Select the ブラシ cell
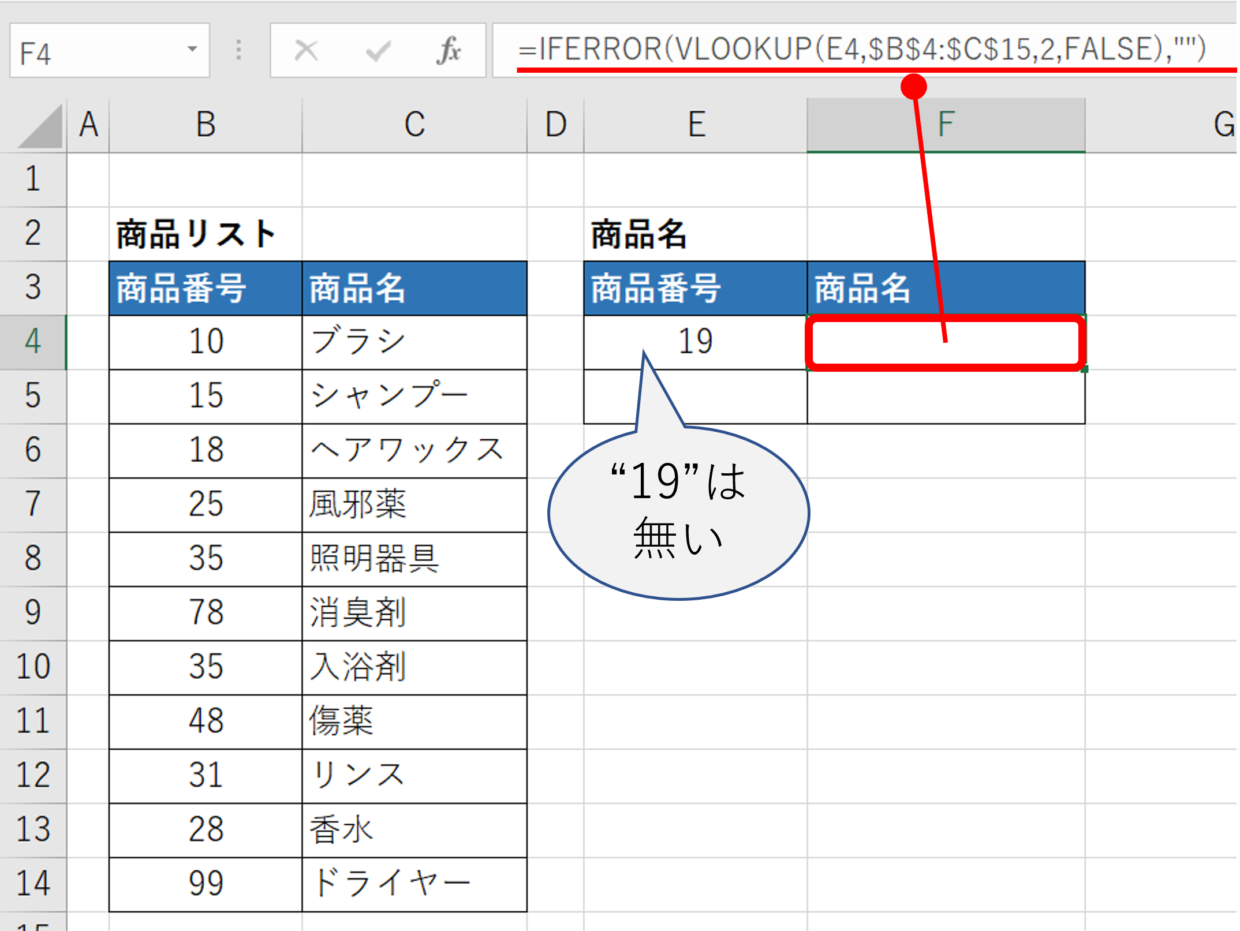 414,342
